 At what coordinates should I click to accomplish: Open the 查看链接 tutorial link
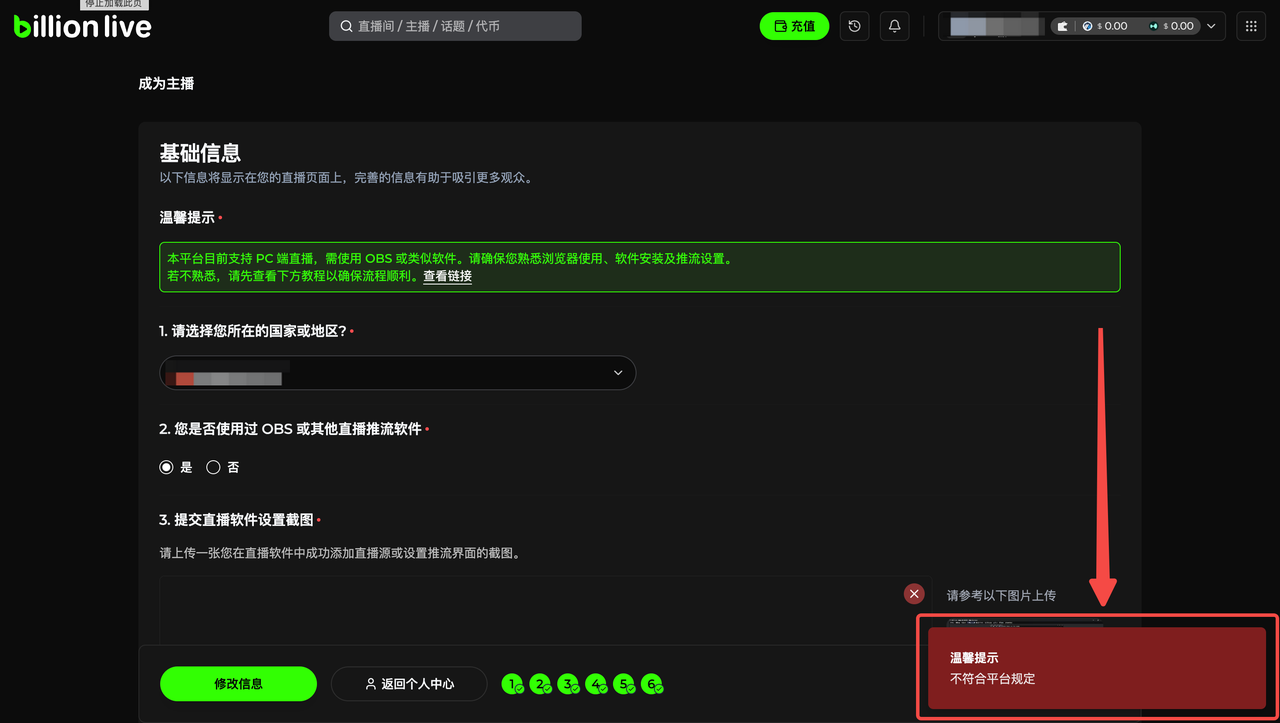(x=447, y=276)
